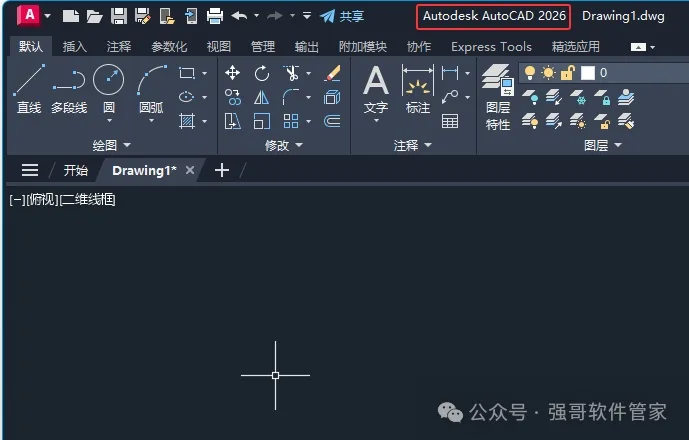Click the multileader icon
Image resolution: width=689 pixels, height=440 pixels.
point(450,97)
